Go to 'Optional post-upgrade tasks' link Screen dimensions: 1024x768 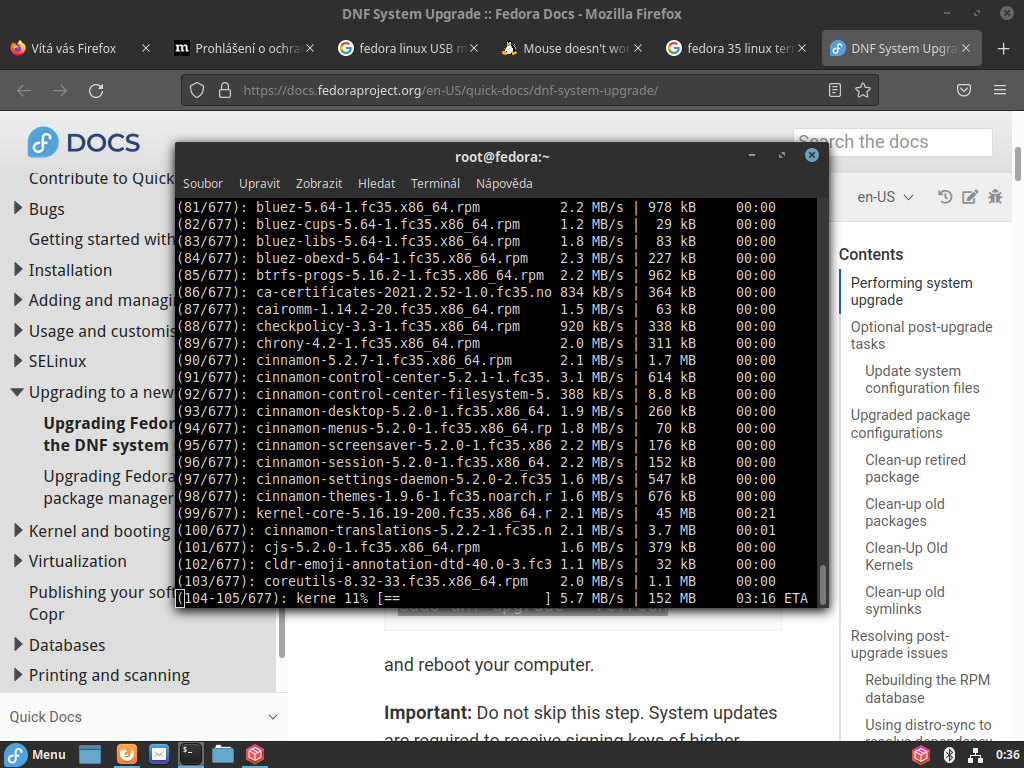[x=921, y=335]
